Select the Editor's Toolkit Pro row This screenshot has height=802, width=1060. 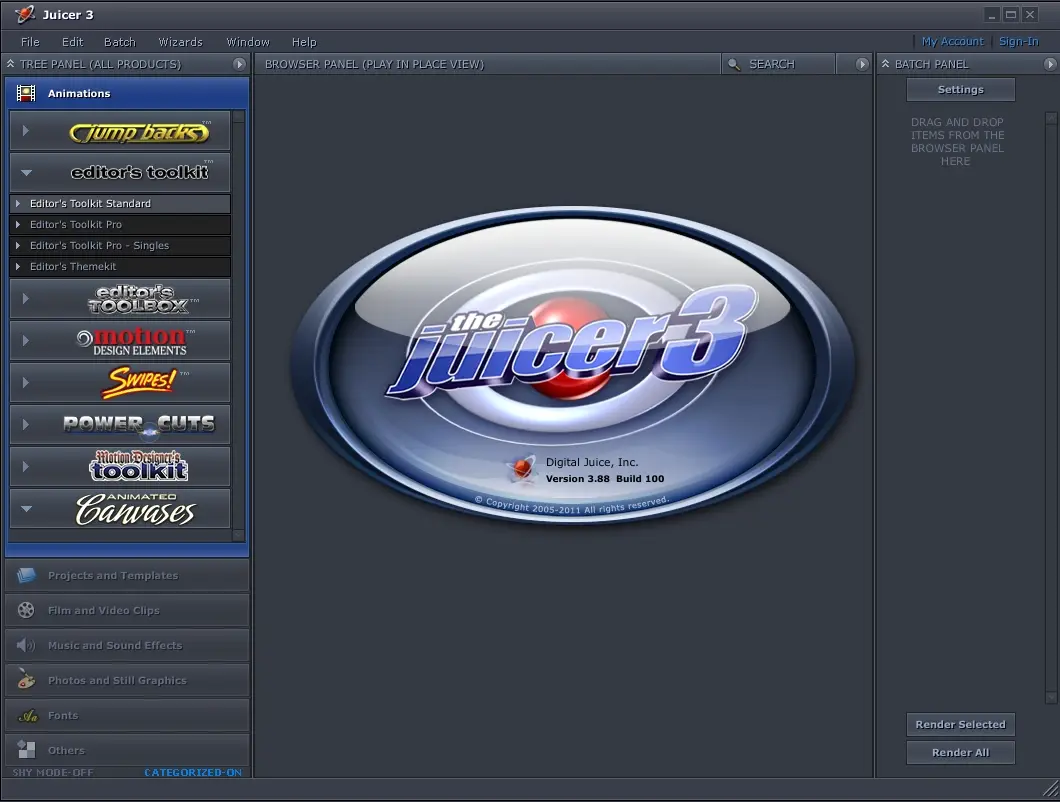coord(120,225)
